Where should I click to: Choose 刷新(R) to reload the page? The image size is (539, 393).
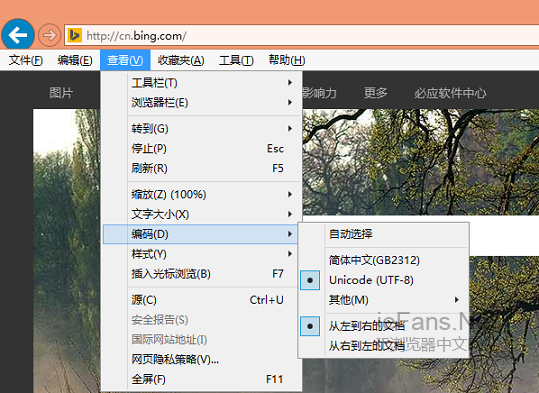201,168
